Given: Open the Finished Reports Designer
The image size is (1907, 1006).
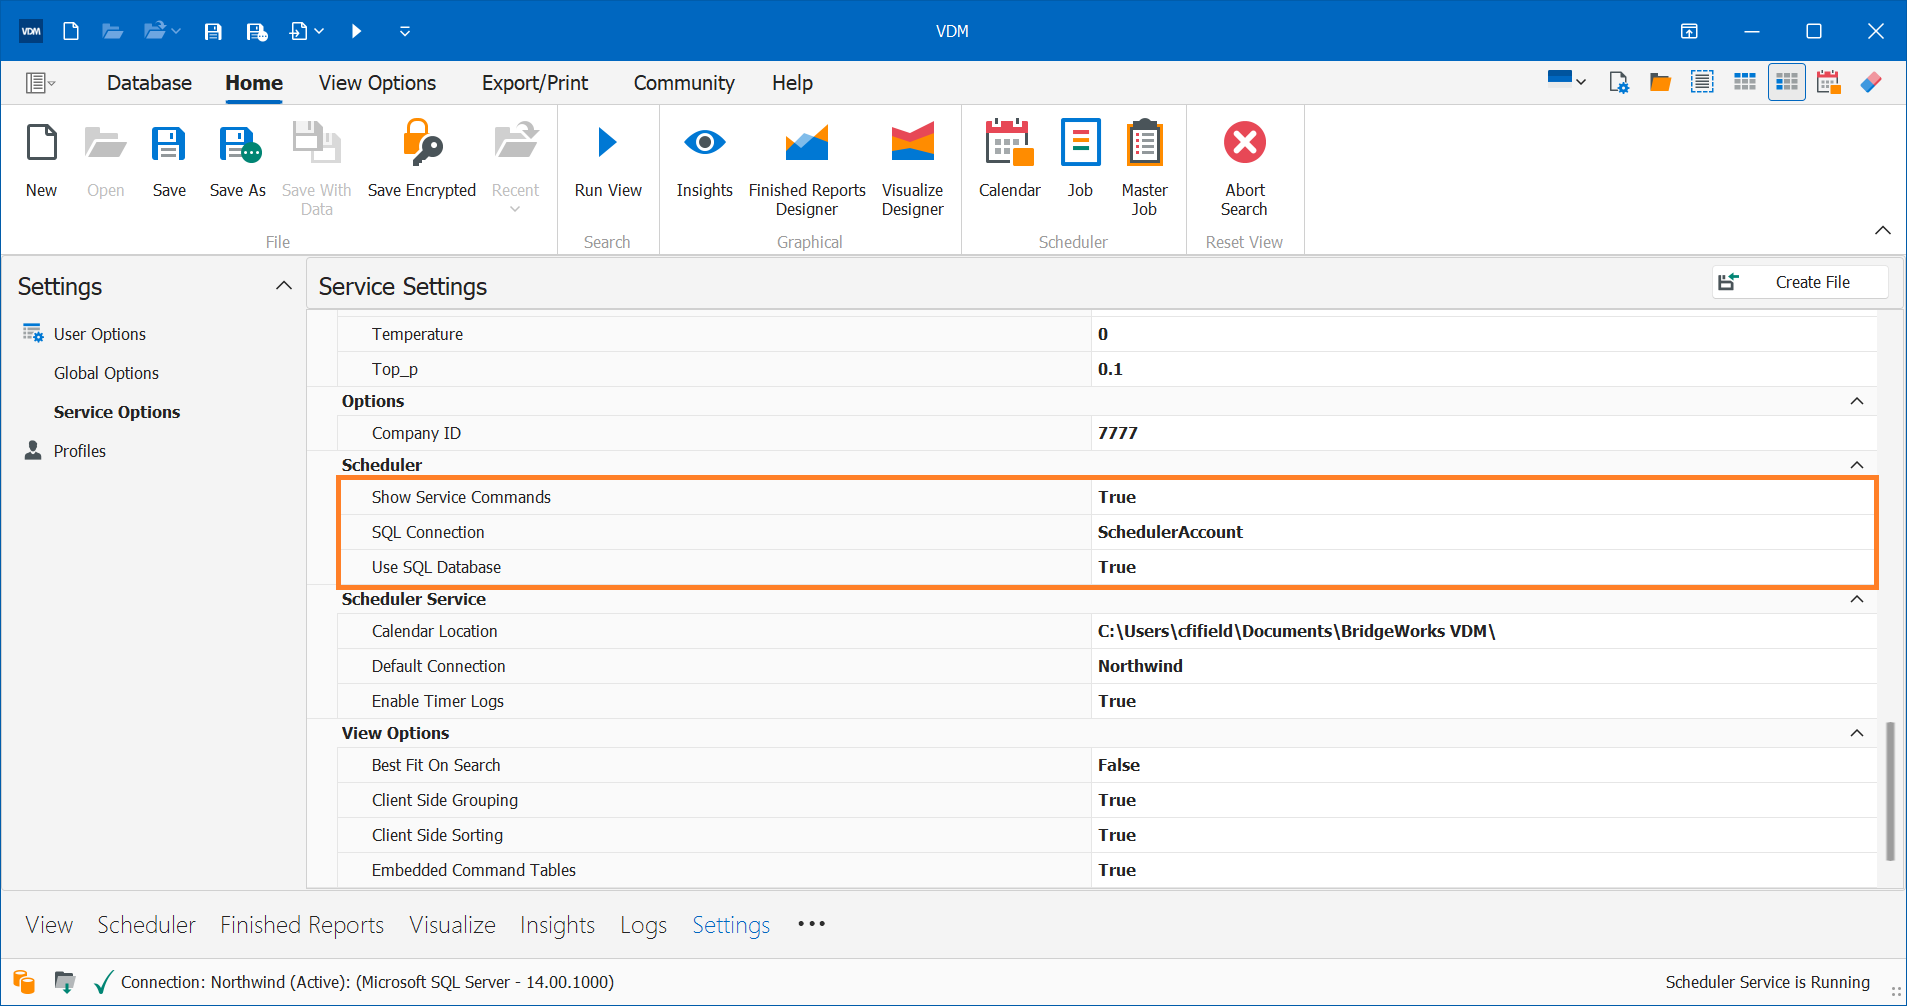Looking at the screenshot, I should [x=807, y=143].
